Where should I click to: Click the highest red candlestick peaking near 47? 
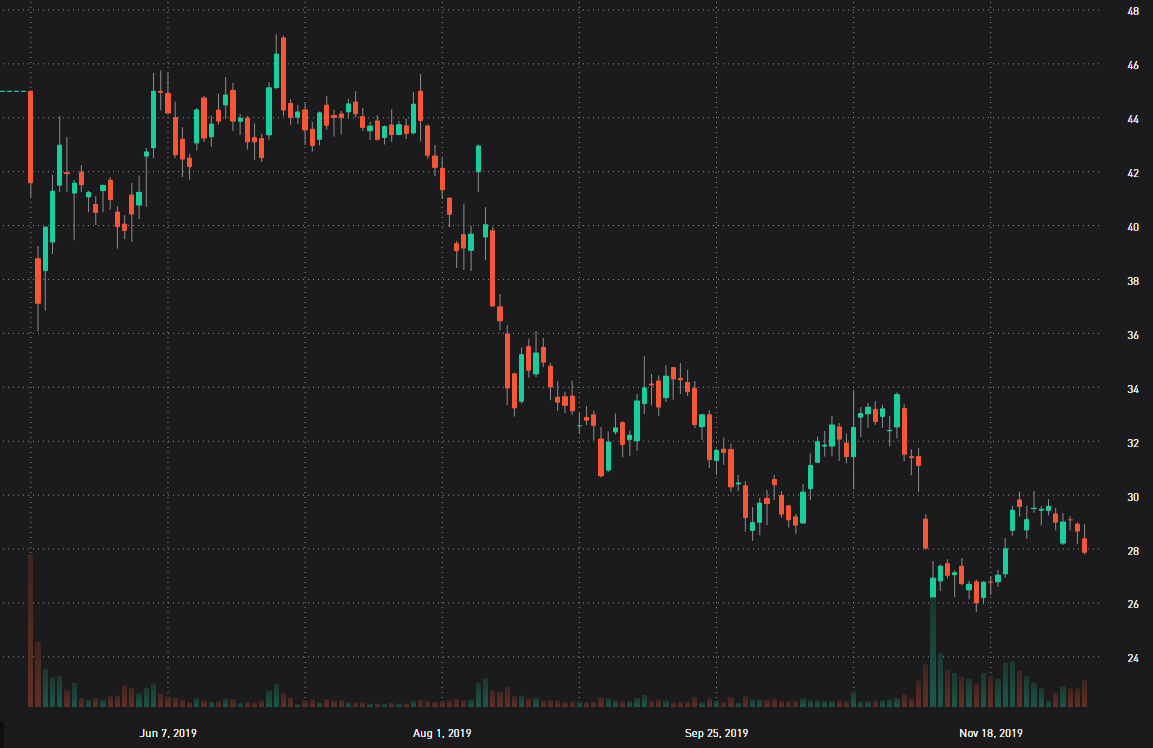[283, 74]
